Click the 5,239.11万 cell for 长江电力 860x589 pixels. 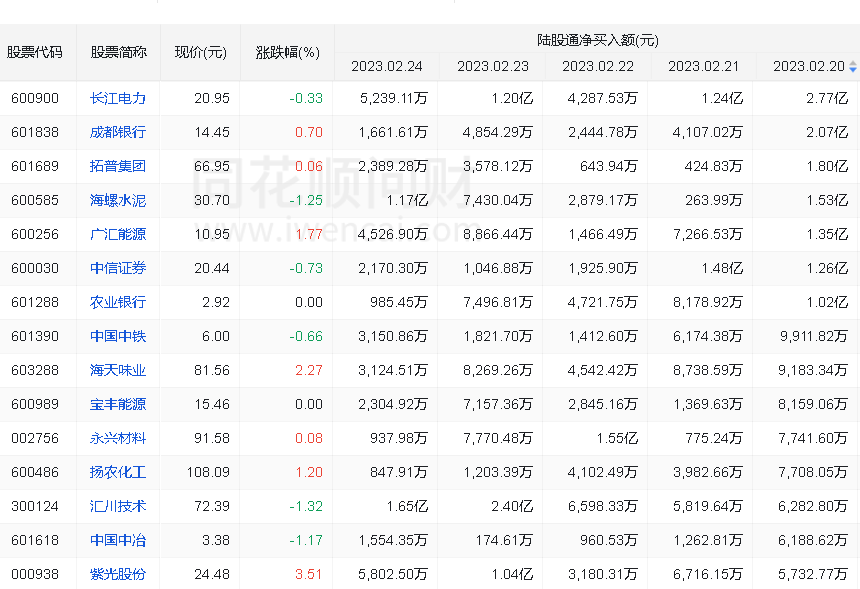(x=394, y=98)
